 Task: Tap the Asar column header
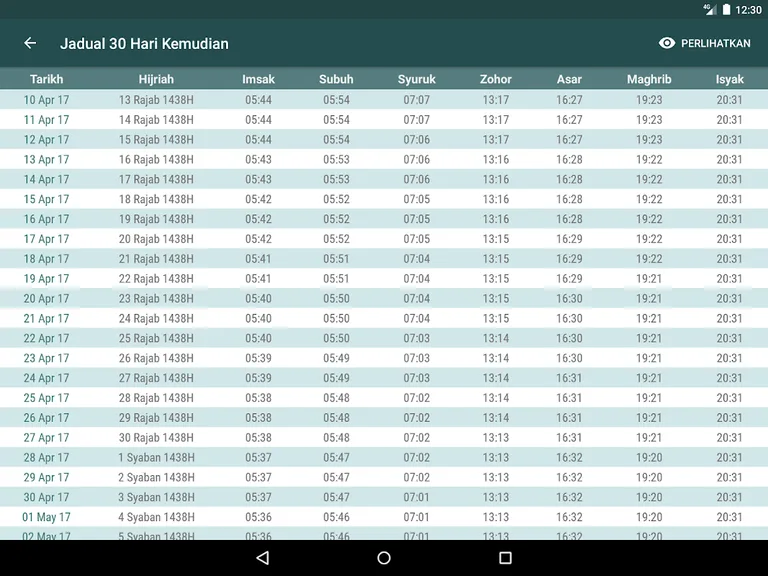569,79
